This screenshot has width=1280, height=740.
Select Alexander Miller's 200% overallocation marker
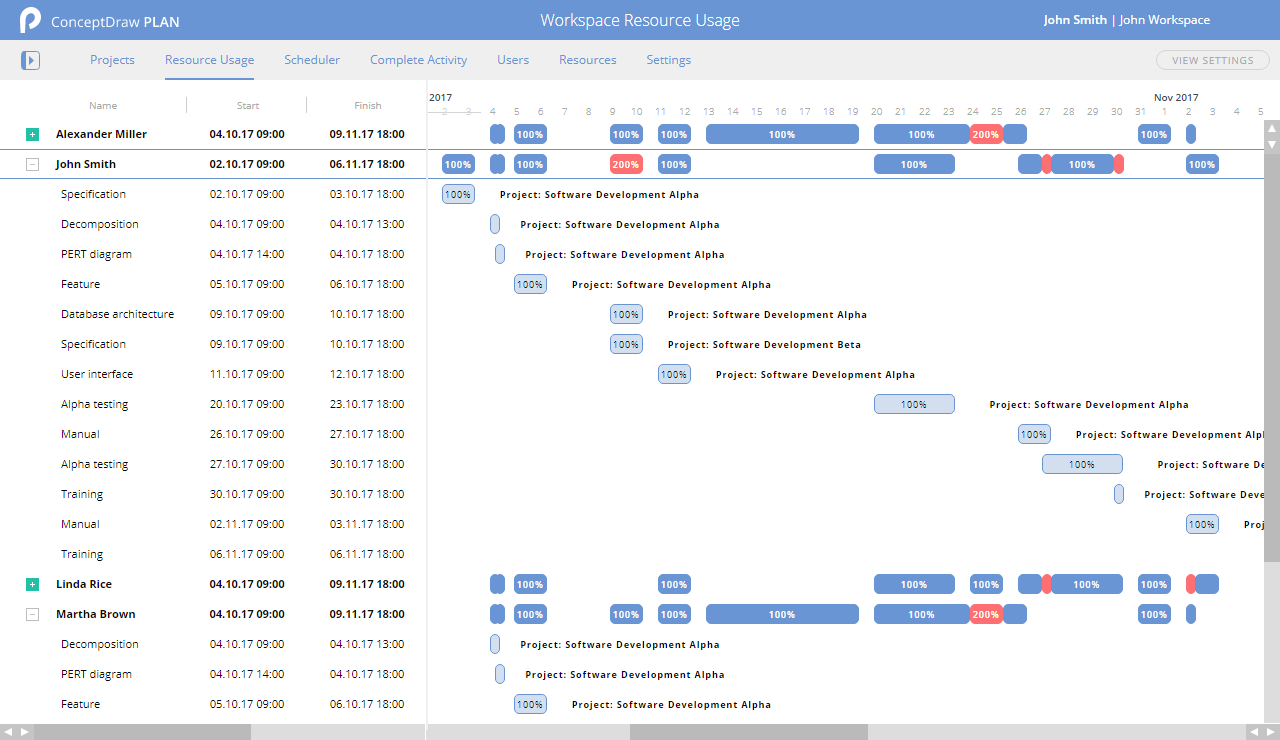[x=985, y=133]
